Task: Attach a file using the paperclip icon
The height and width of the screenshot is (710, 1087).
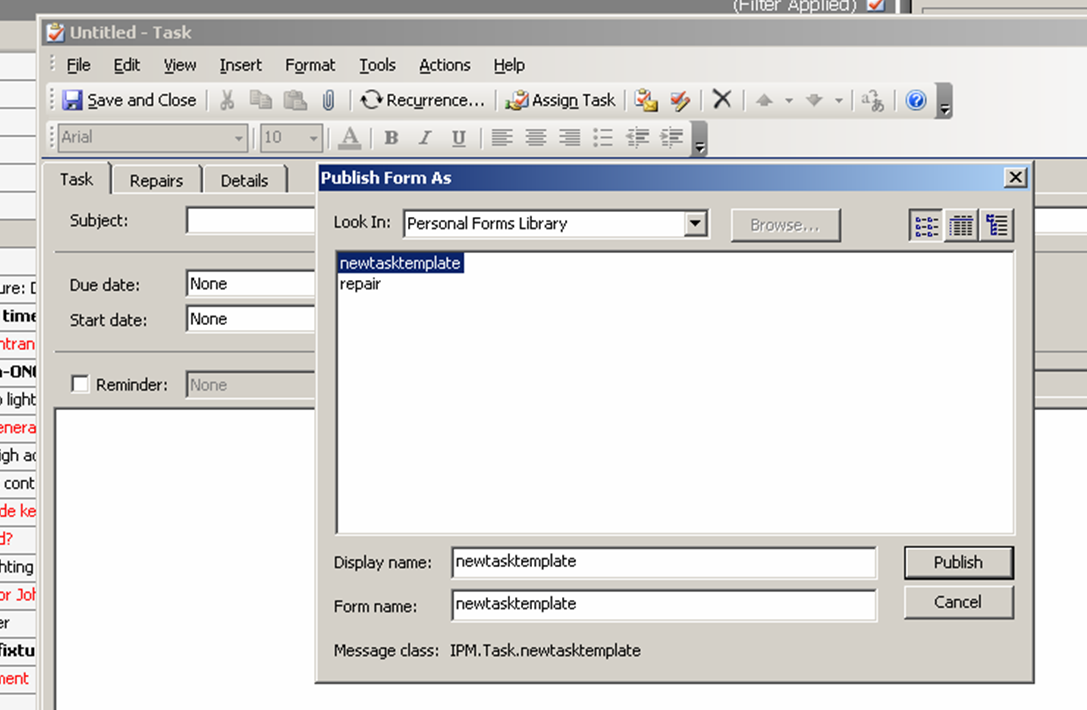Action: 328,99
